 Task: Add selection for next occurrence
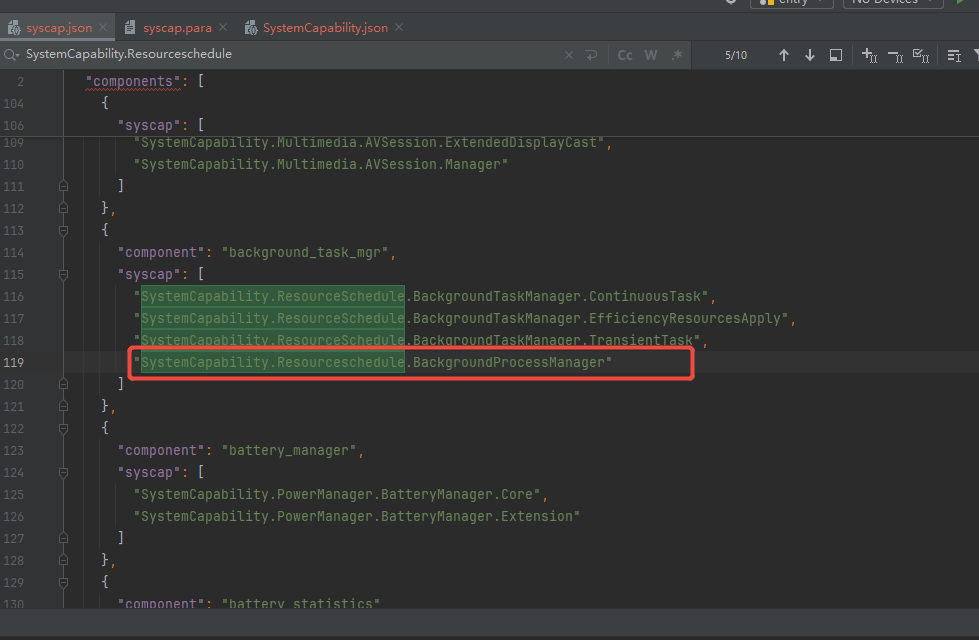(869, 56)
